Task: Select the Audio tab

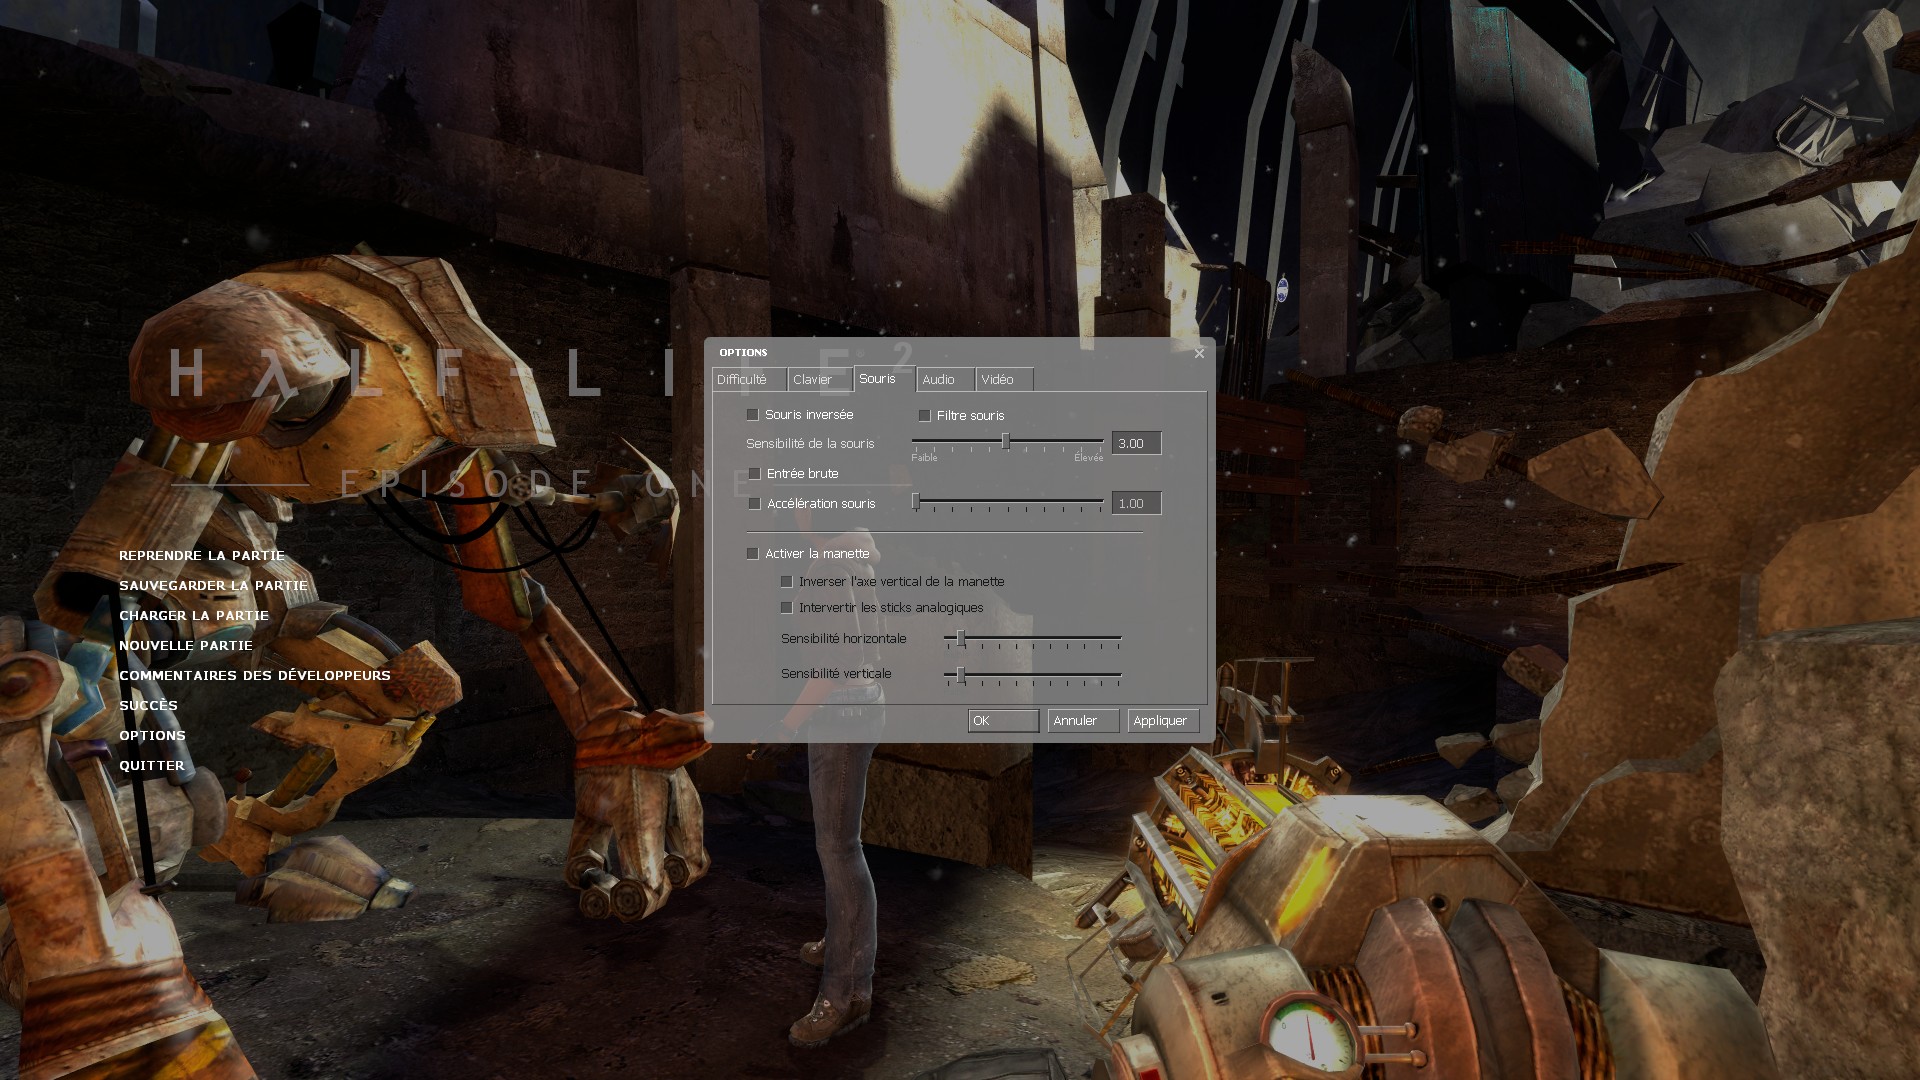Action: pos(938,380)
